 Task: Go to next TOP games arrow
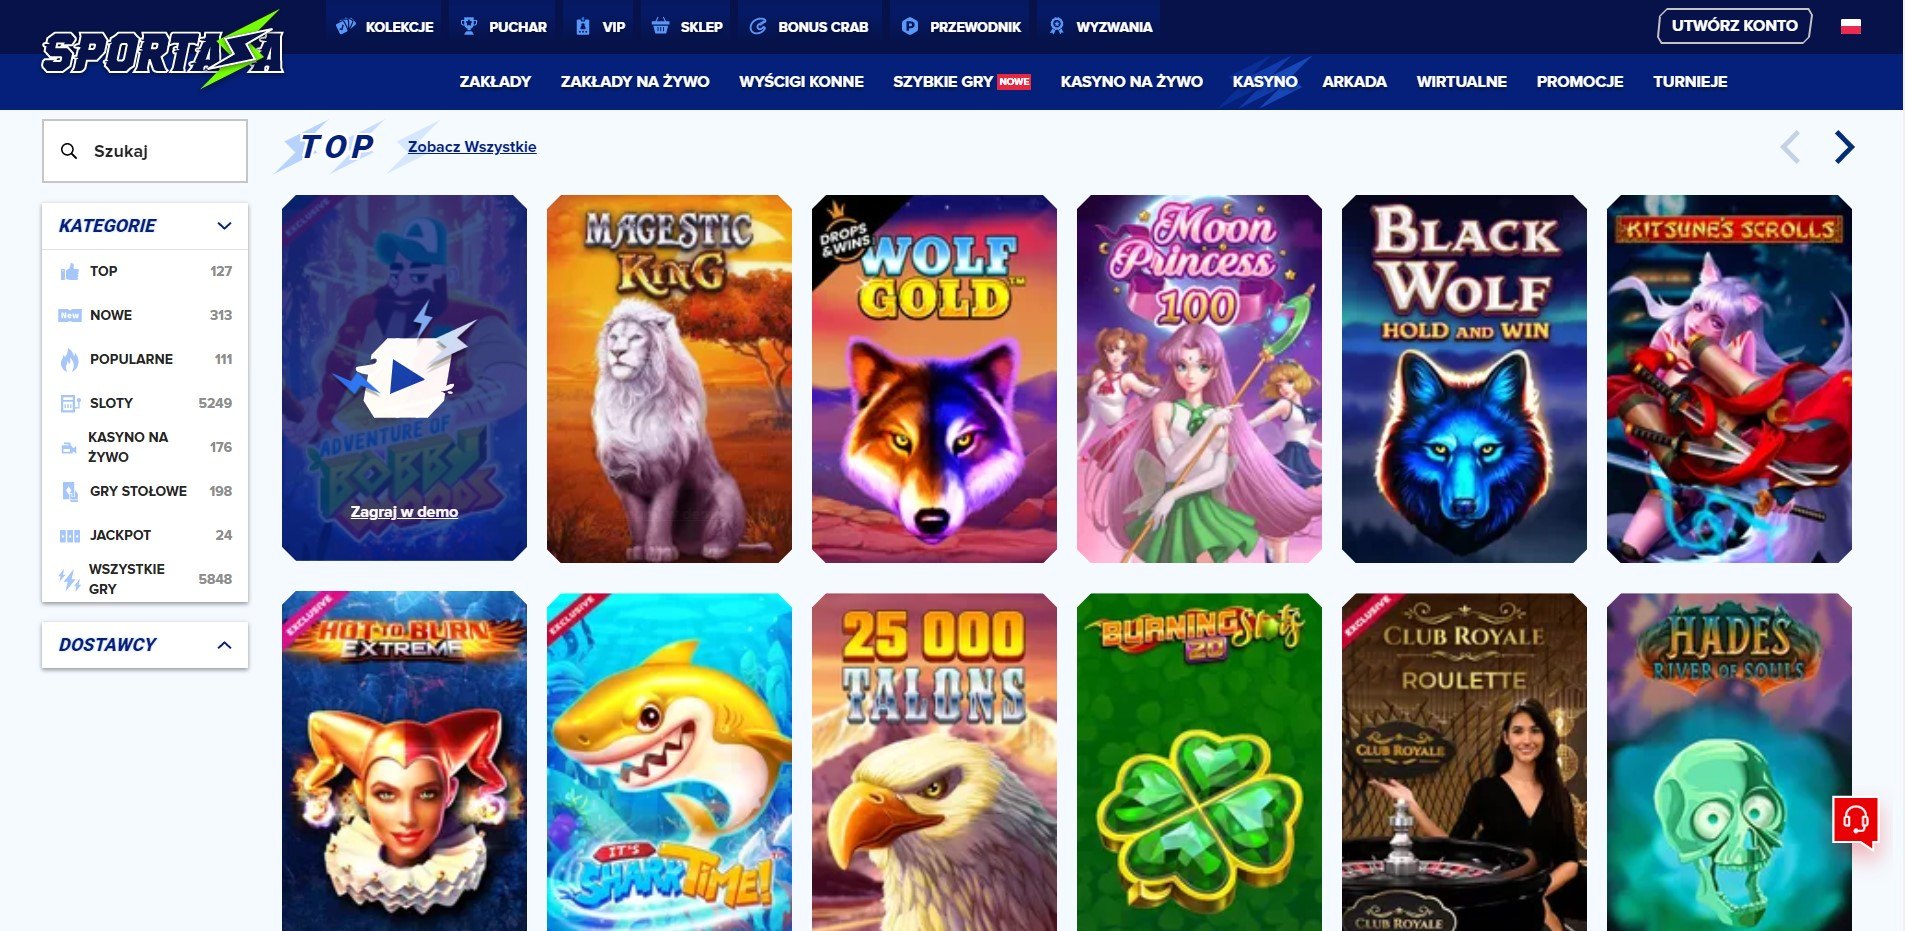pyautogui.click(x=1844, y=147)
